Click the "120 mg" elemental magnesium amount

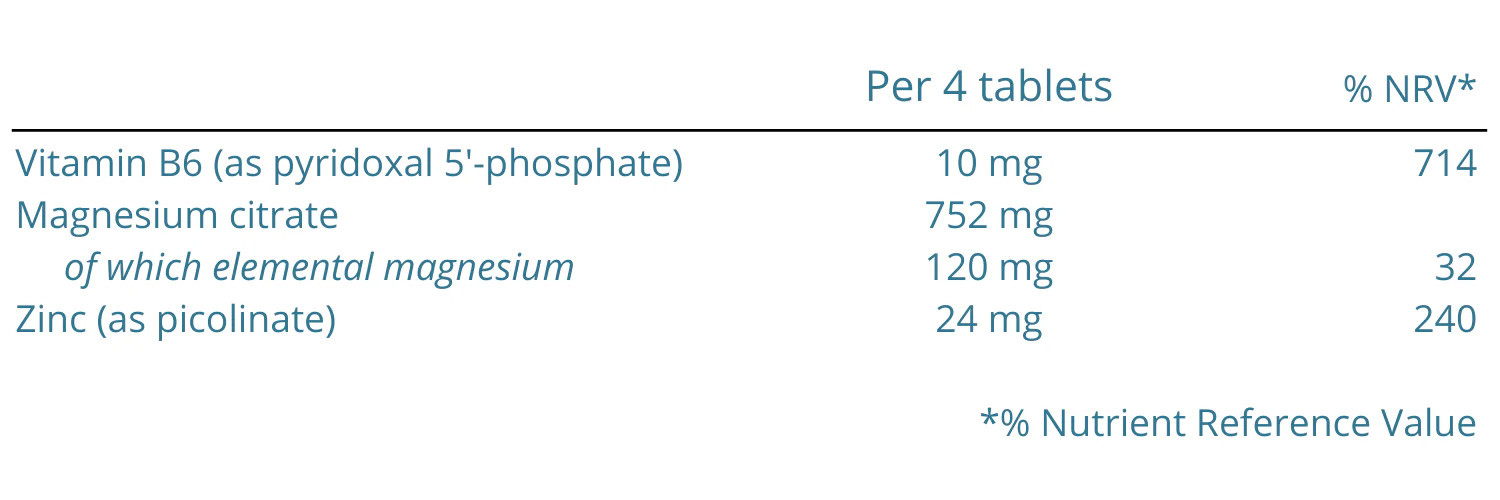pos(988,267)
